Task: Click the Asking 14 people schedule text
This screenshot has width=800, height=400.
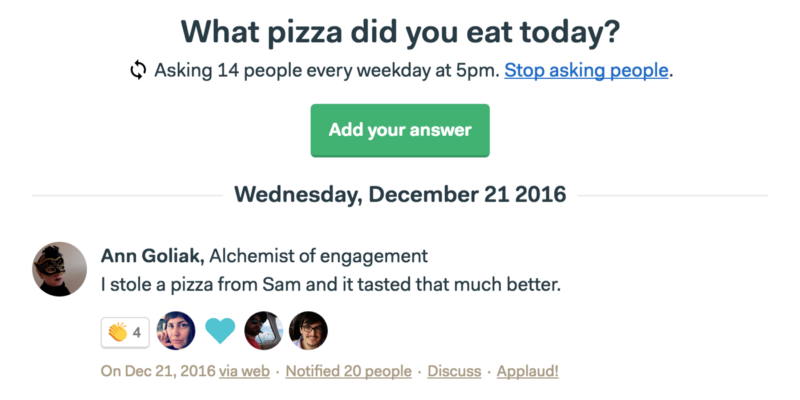Action: click(x=327, y=70)
